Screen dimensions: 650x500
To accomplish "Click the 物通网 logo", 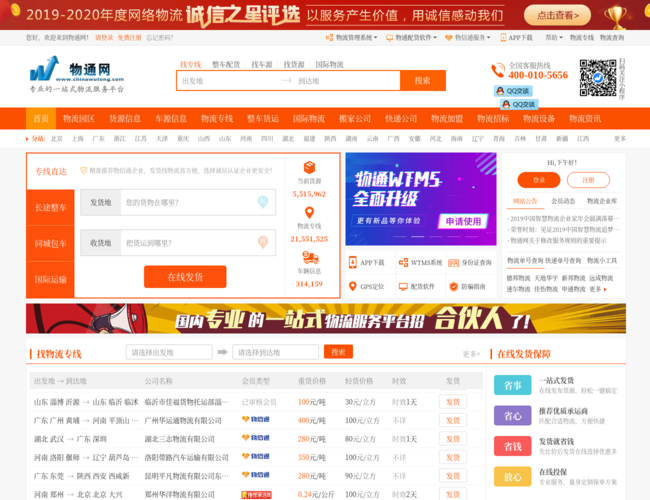I will (77, 74).
